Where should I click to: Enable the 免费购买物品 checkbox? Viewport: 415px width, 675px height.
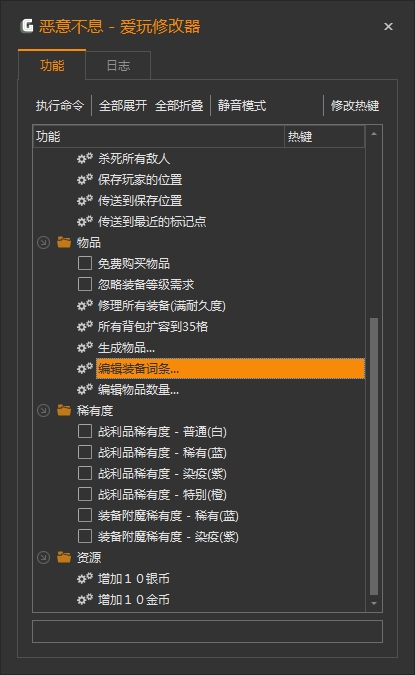85,263
